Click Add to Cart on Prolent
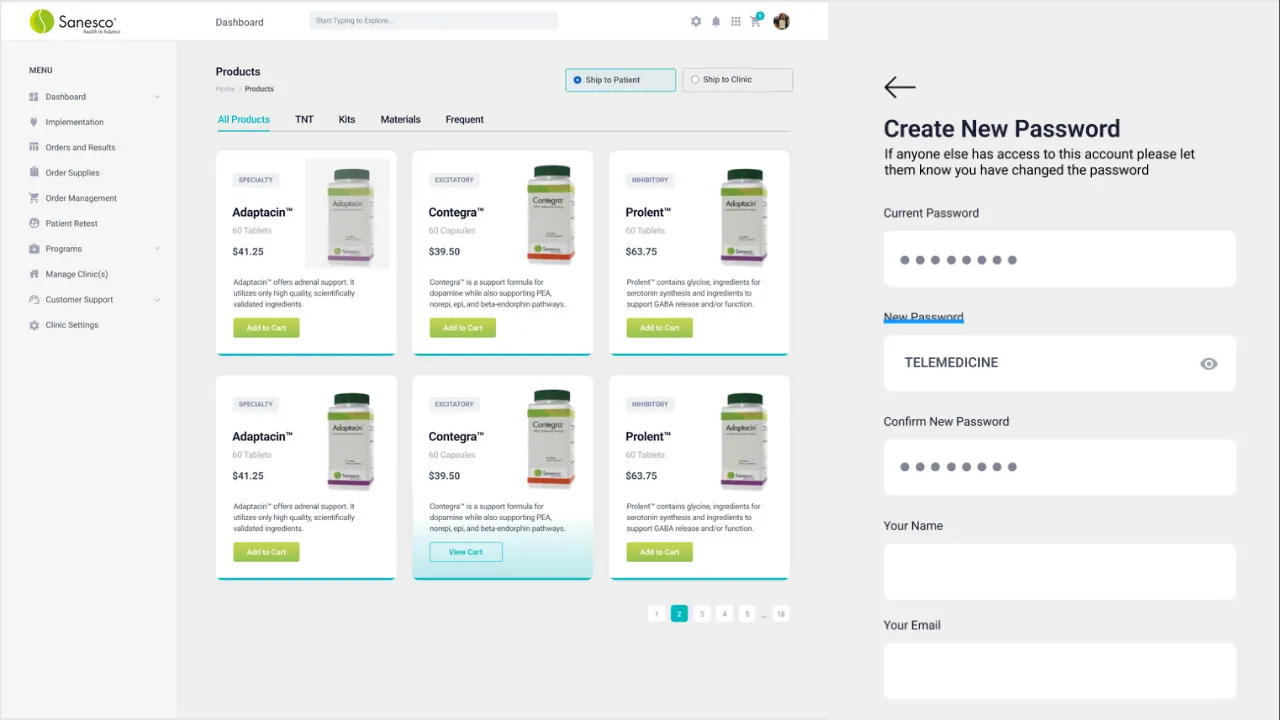 click(659, 327)
